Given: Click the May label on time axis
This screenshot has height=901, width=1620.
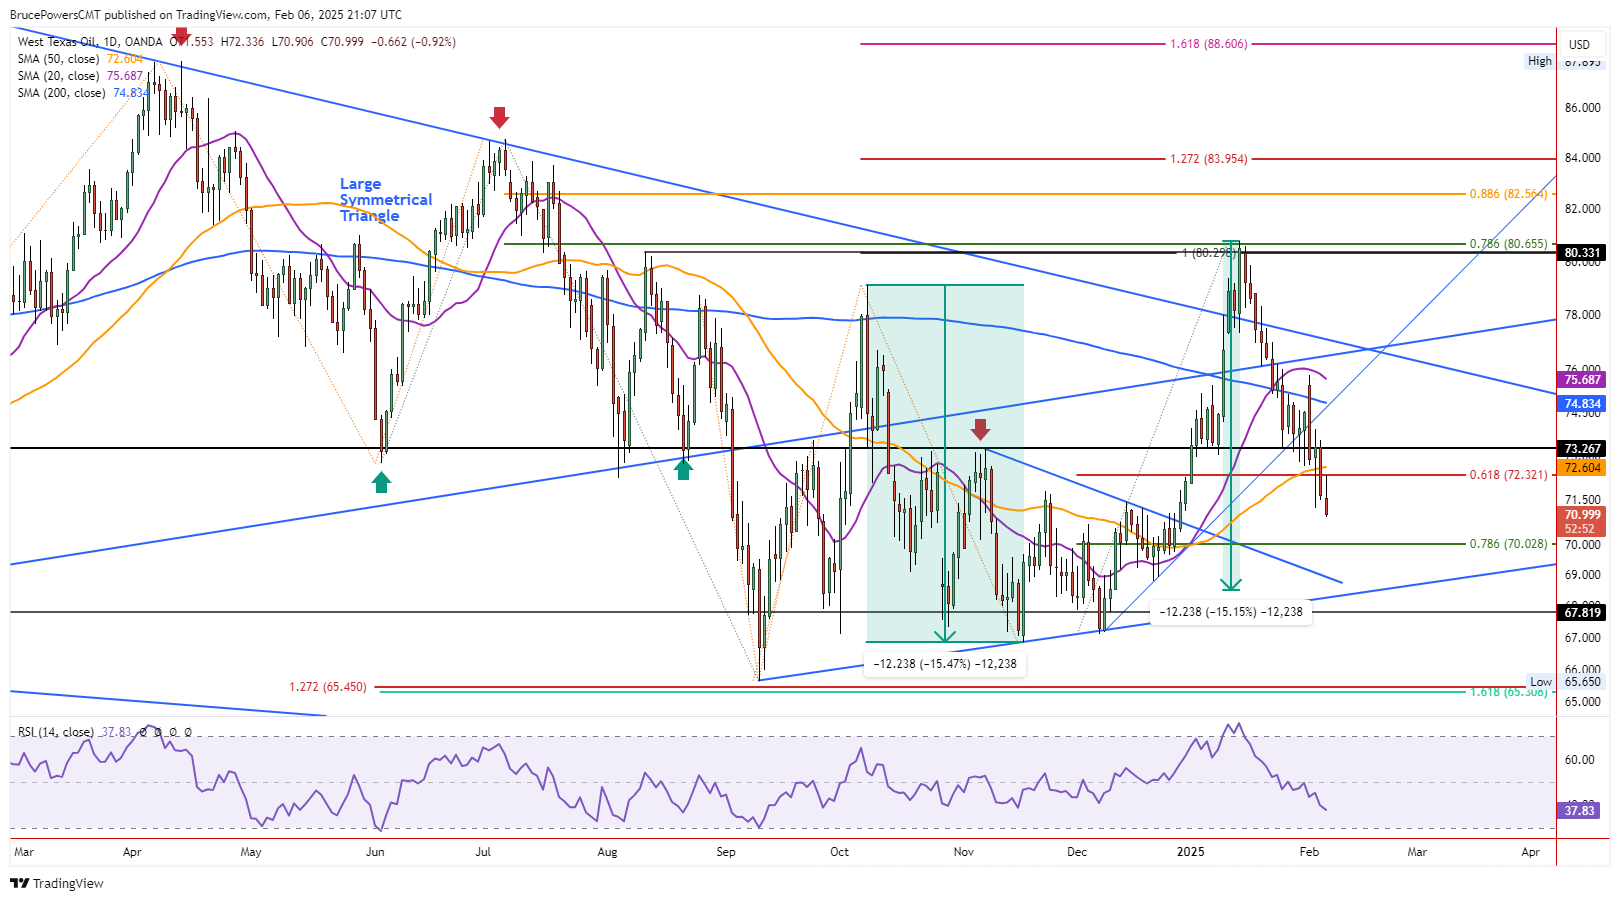Looking at the screenshot, I should pyautogui.click(x=251, y=852).
